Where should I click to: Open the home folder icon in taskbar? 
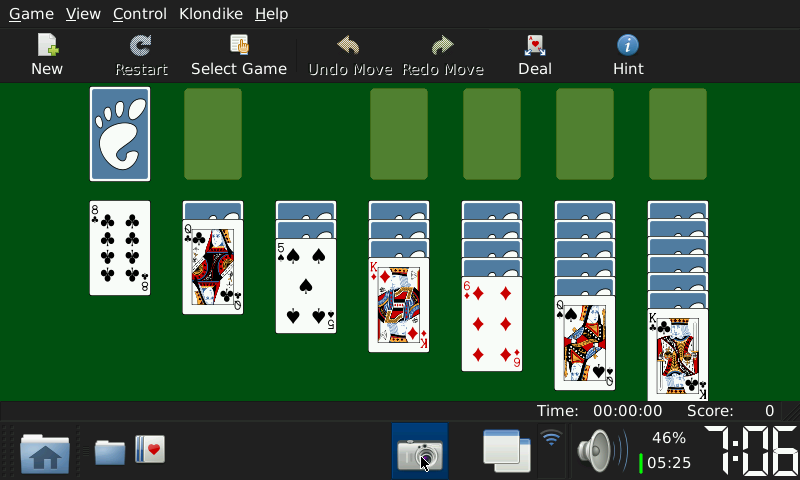[45, 452]
